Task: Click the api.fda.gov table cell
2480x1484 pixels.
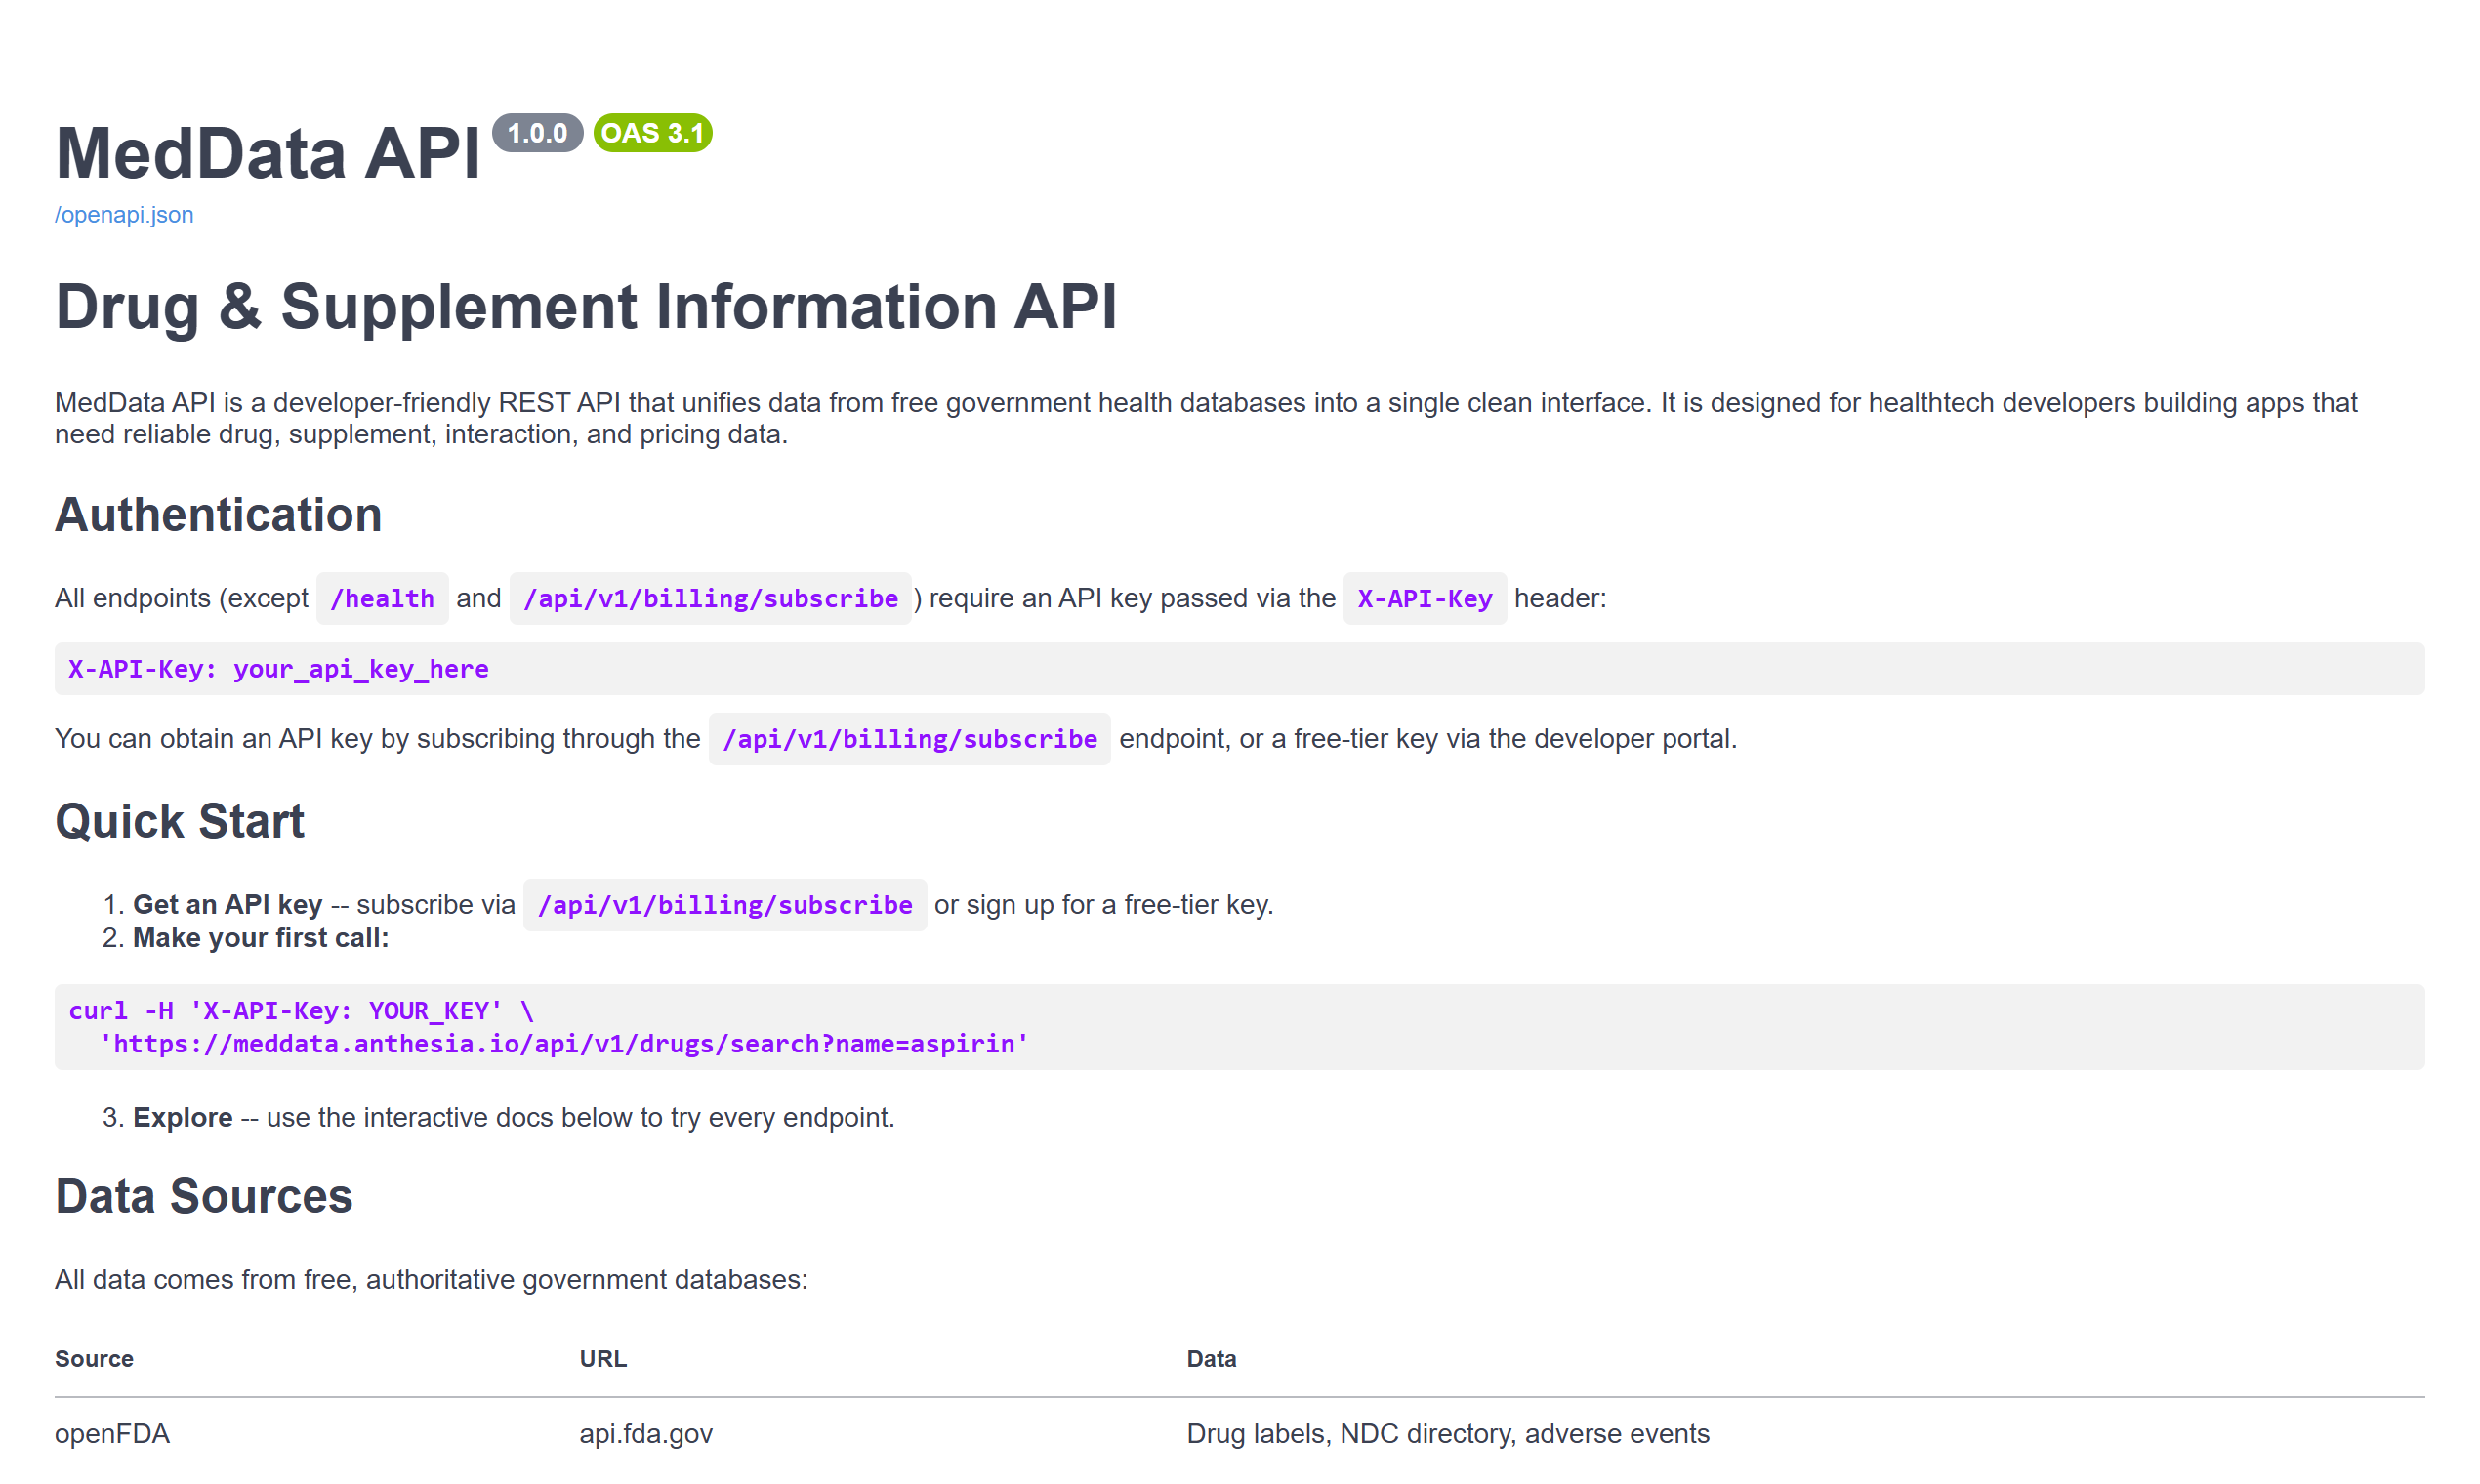Action: pos(646,1434)
